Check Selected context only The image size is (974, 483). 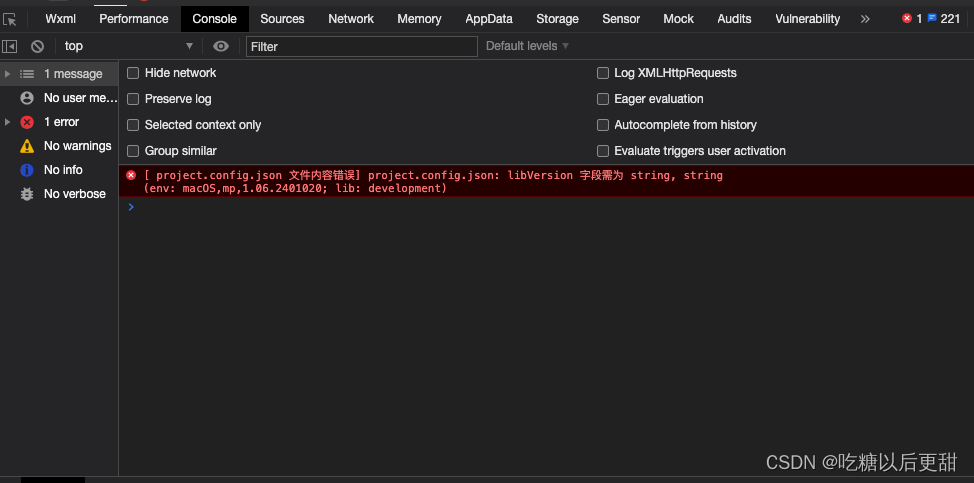tap(133, 125)
